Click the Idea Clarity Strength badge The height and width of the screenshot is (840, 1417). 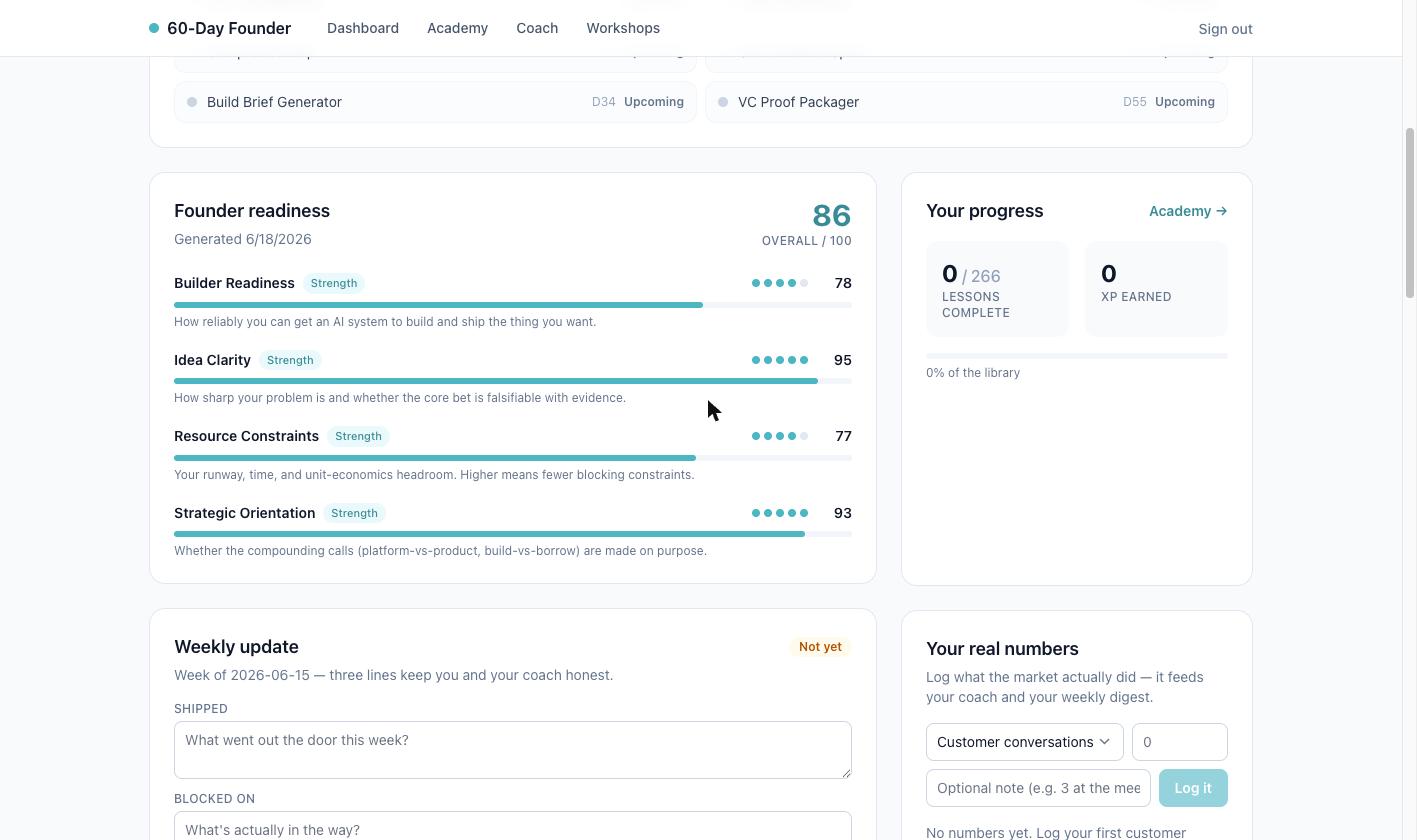coord(290,360)
